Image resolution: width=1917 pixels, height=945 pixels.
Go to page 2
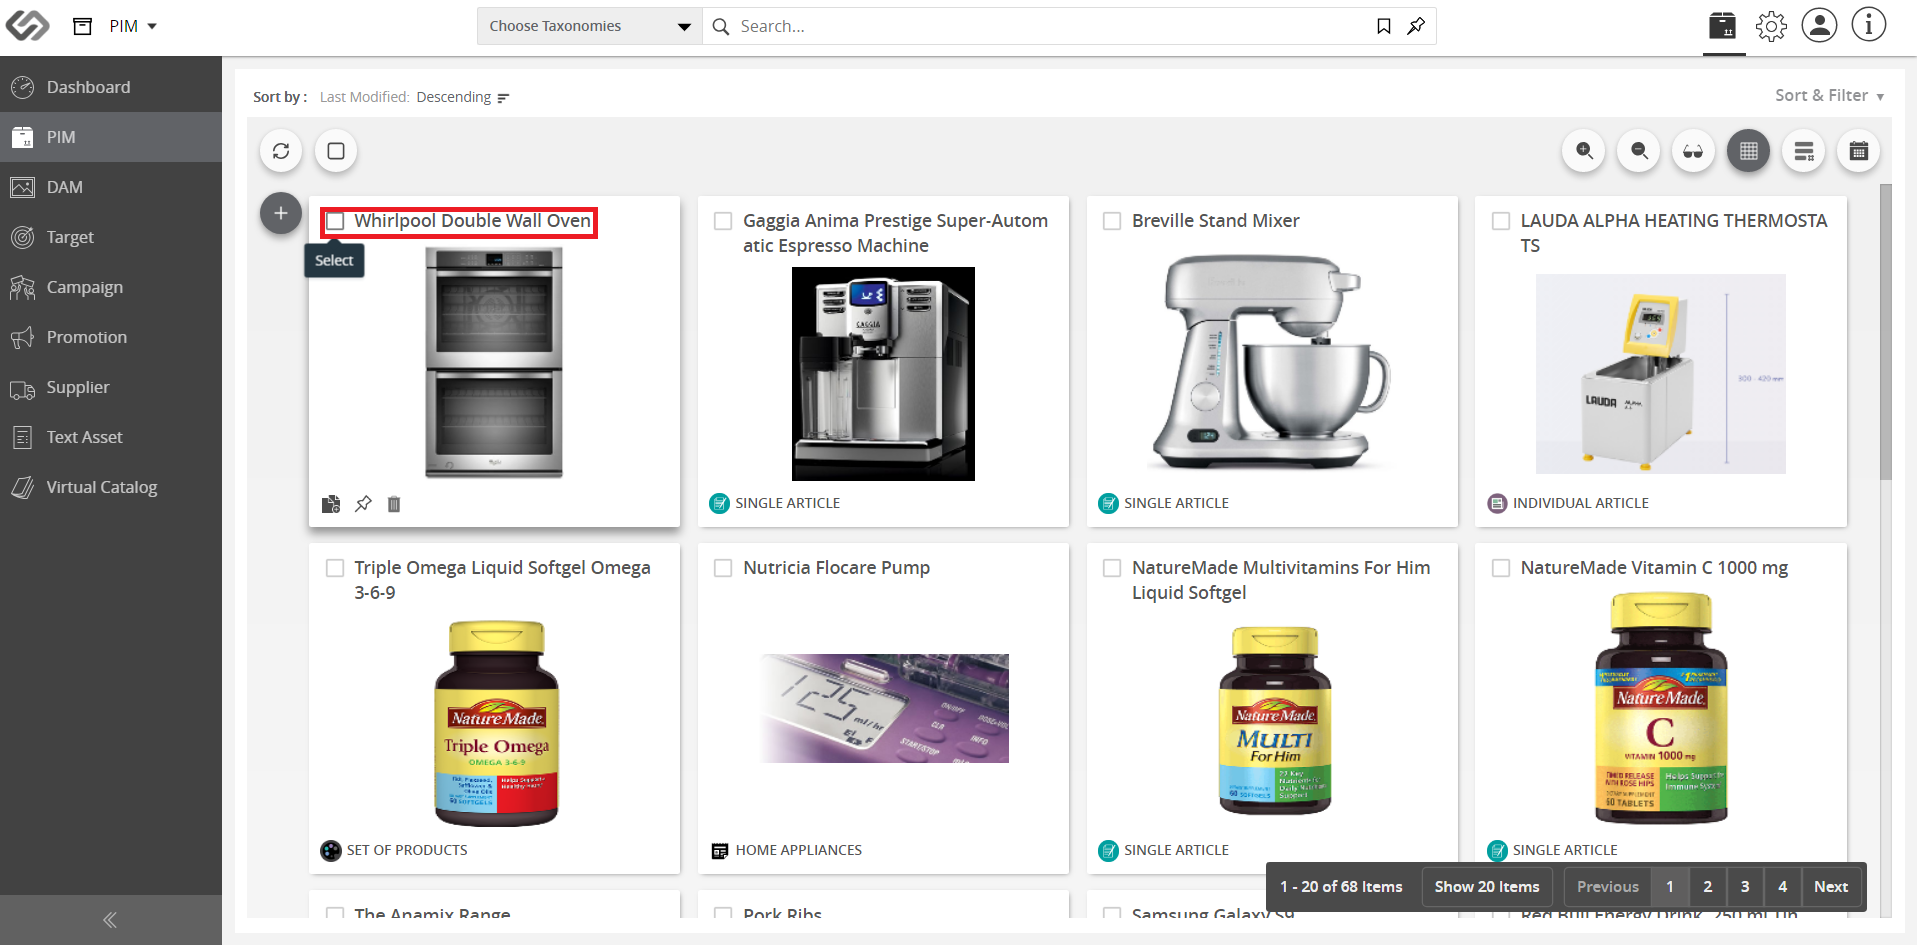[x=1708, y=887]
